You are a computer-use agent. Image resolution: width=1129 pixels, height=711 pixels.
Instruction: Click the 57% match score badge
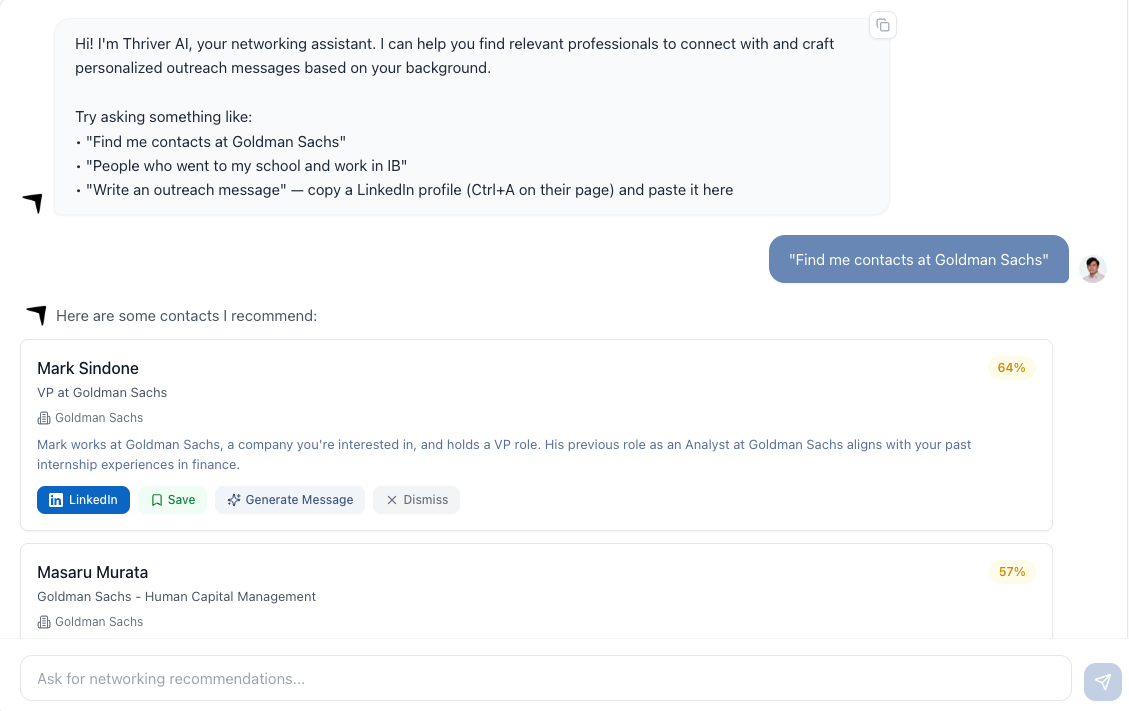(1011, 572)
